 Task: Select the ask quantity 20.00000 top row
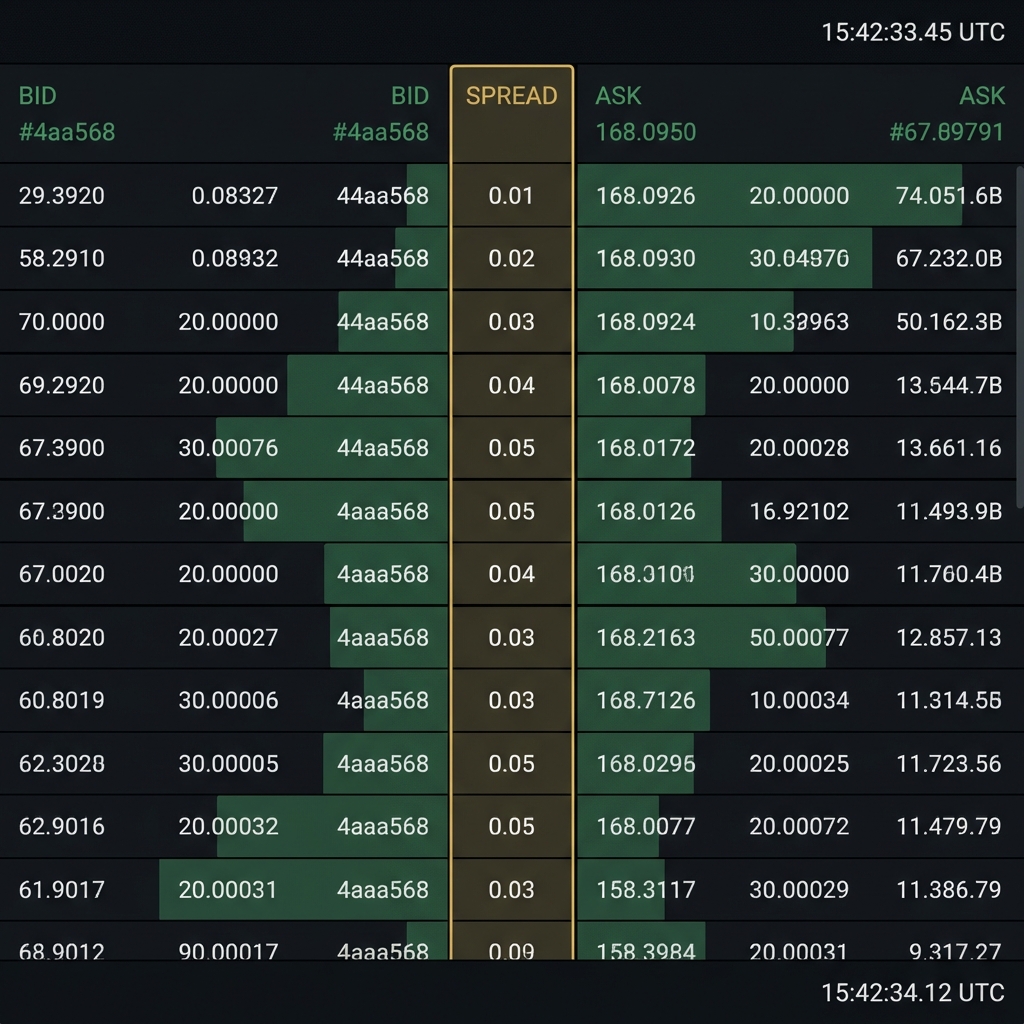pyautogui.click(x=797, y=196)
